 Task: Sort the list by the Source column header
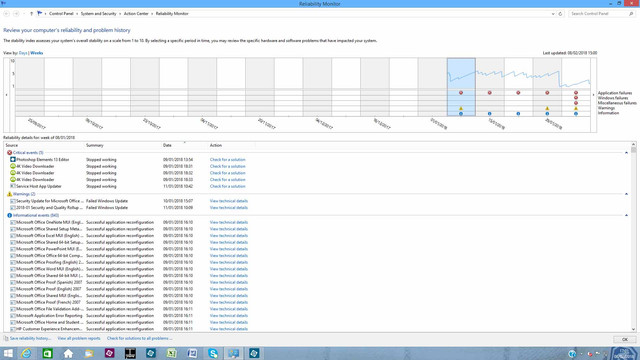11,145
